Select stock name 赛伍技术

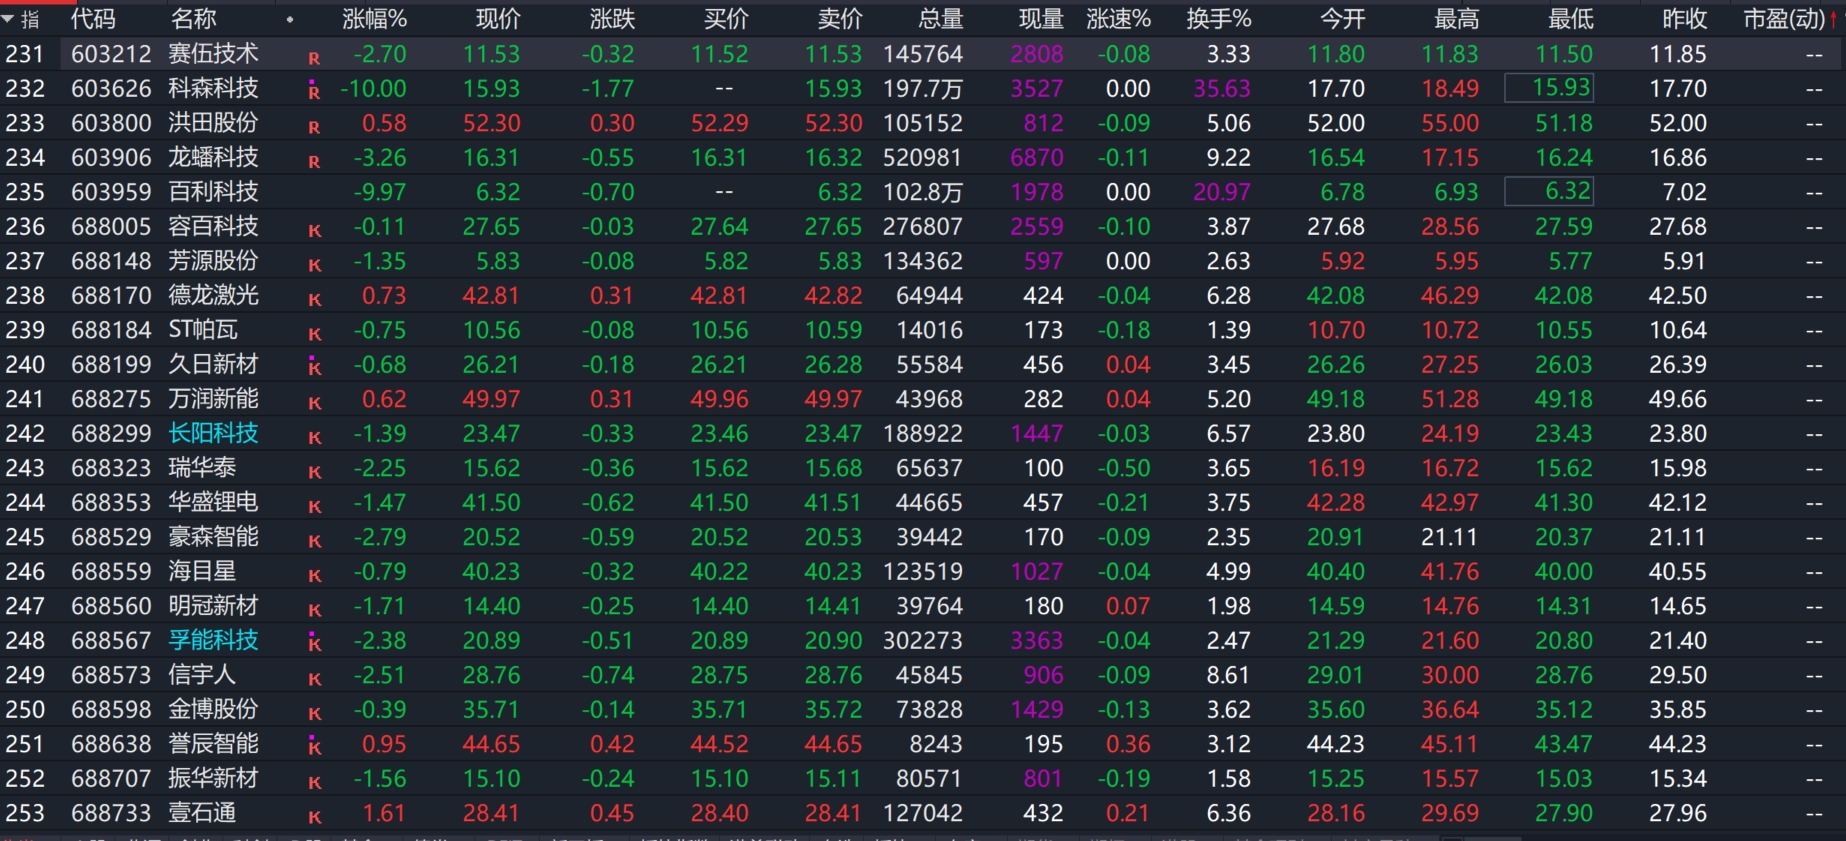coord(213,54)
